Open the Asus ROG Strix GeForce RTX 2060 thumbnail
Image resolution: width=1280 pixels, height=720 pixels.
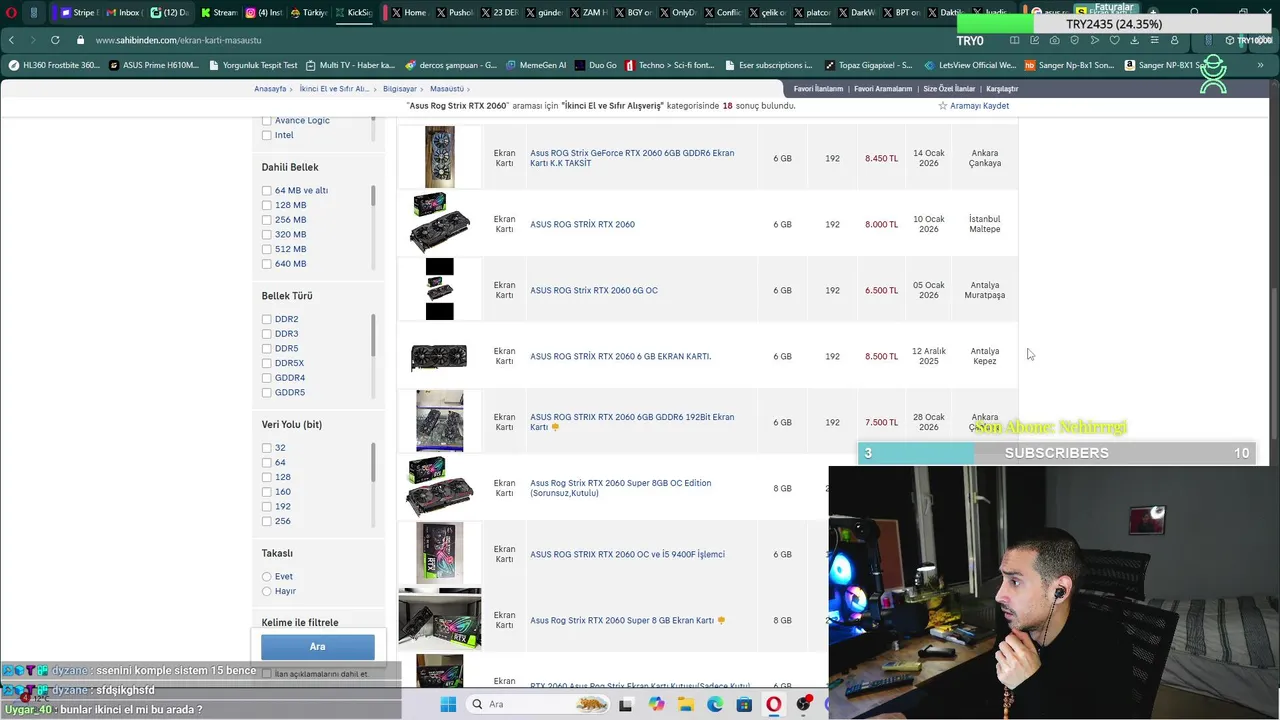[x=439, y=157]
